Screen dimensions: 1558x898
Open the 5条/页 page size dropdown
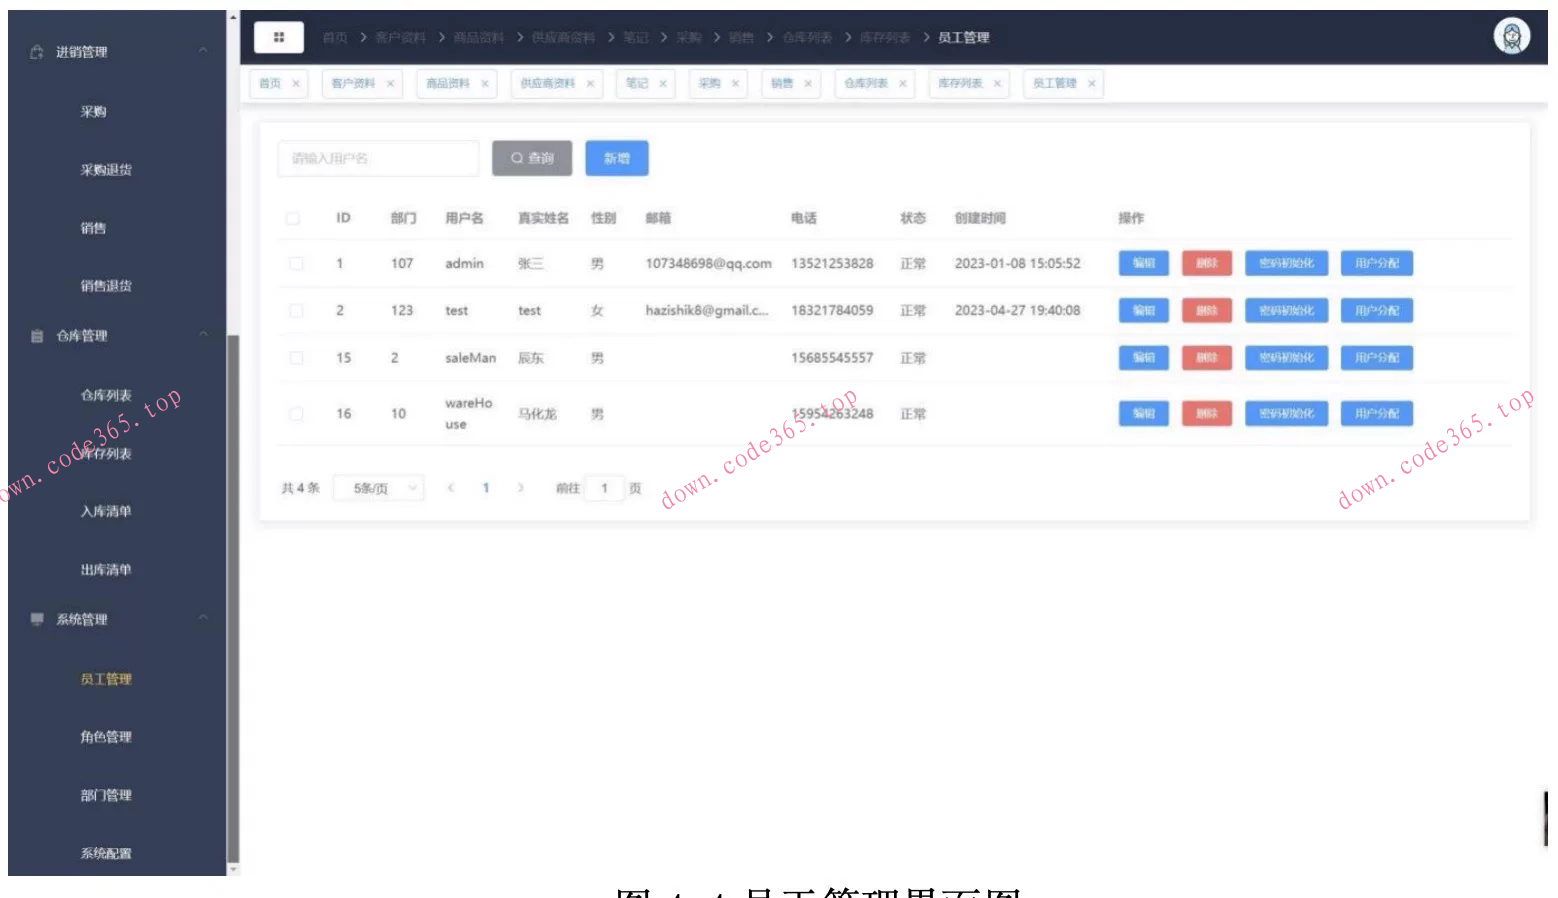pyautogui.click(x=378, y=488)
